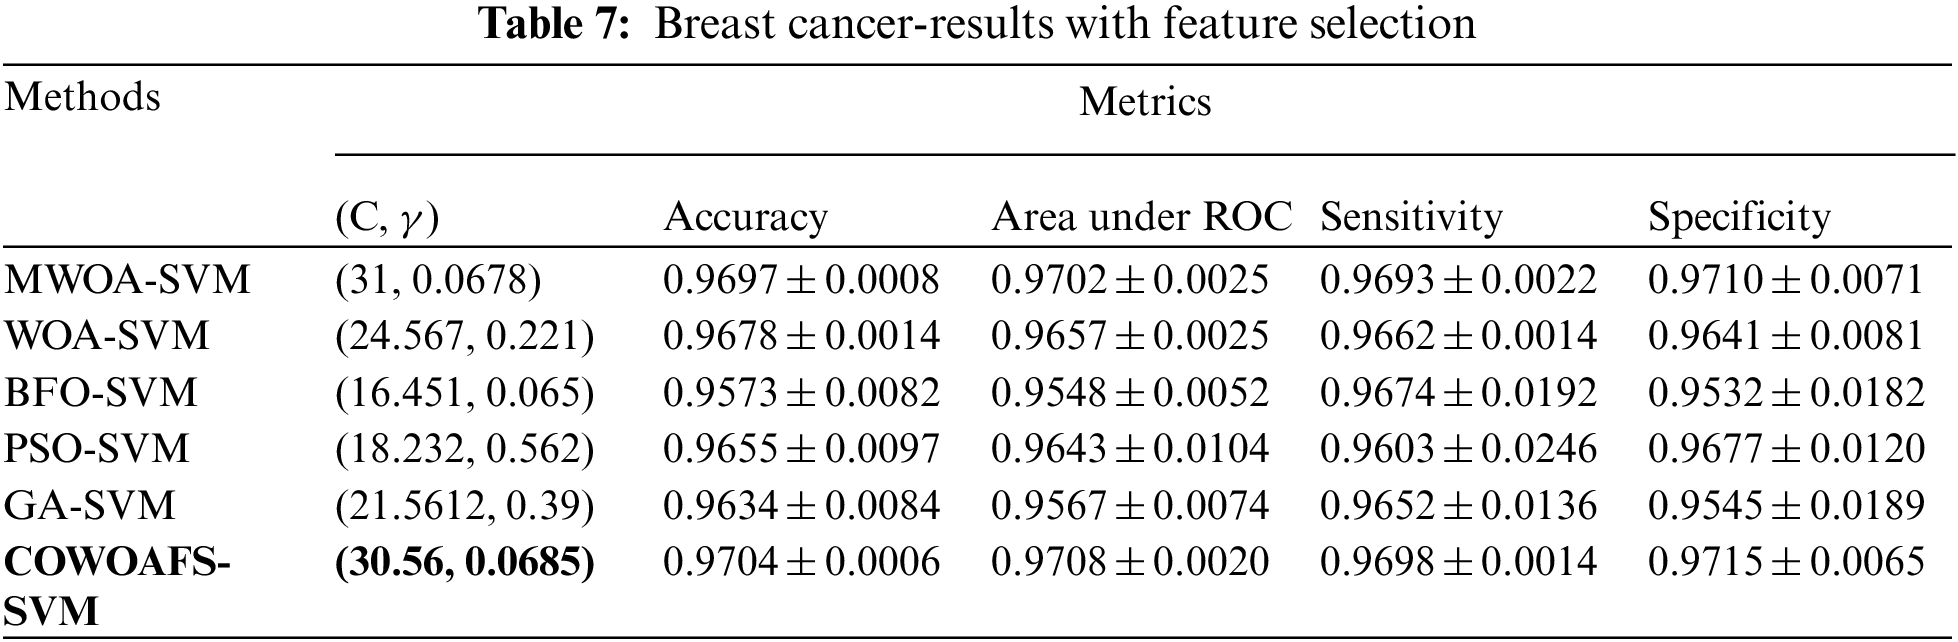Select MWOA-SVM accuracy value 0.9697 ± 0.0008
Image resolution: width=1958 pixels, height=642 pixels.
tap(801, 280)
